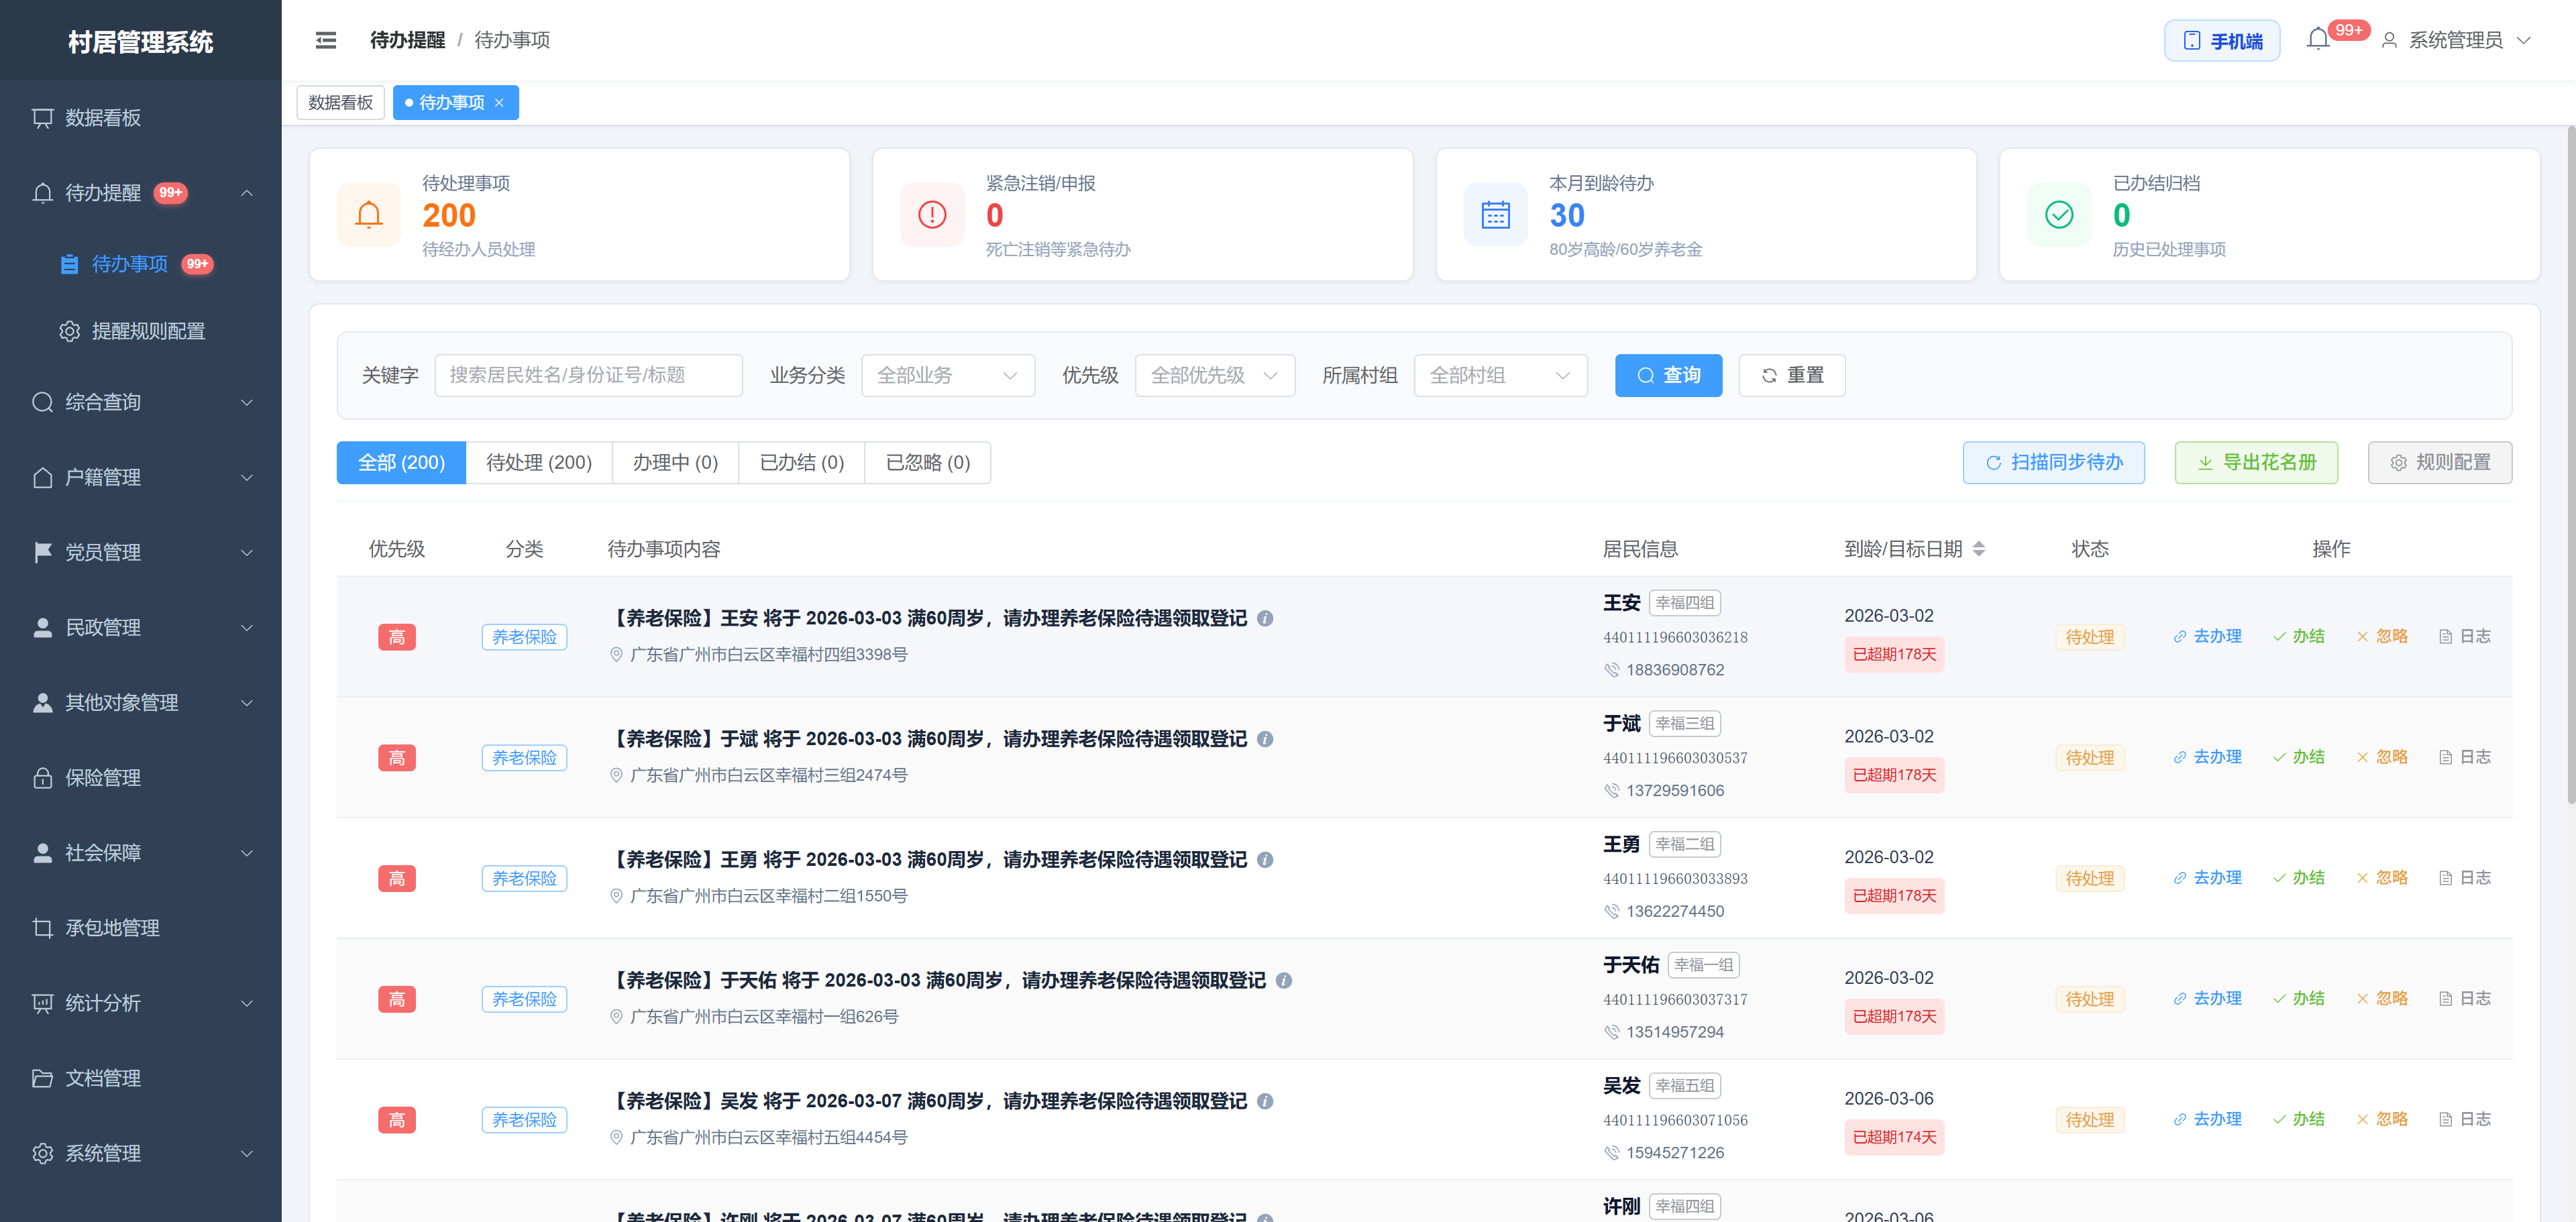Screen dimensions: 2576x1222
Task: Open 提醒规则配置 gear submenu item
Action: [x=141, y=331]
